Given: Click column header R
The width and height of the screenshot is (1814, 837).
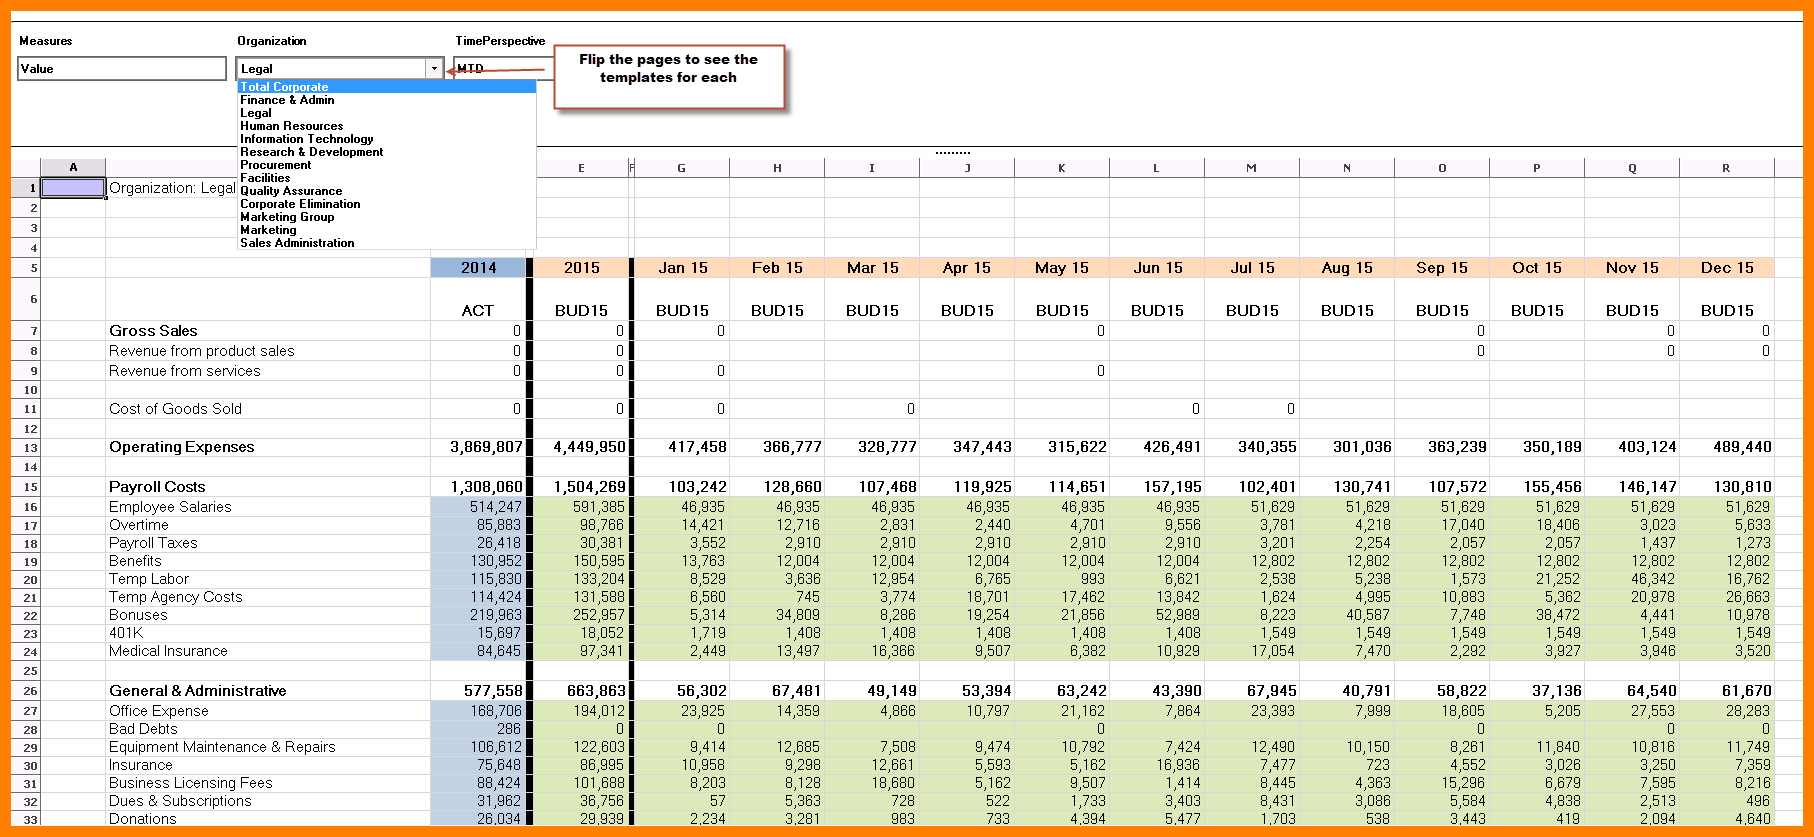Looking at the screenshot, I should click(1726, 168).
